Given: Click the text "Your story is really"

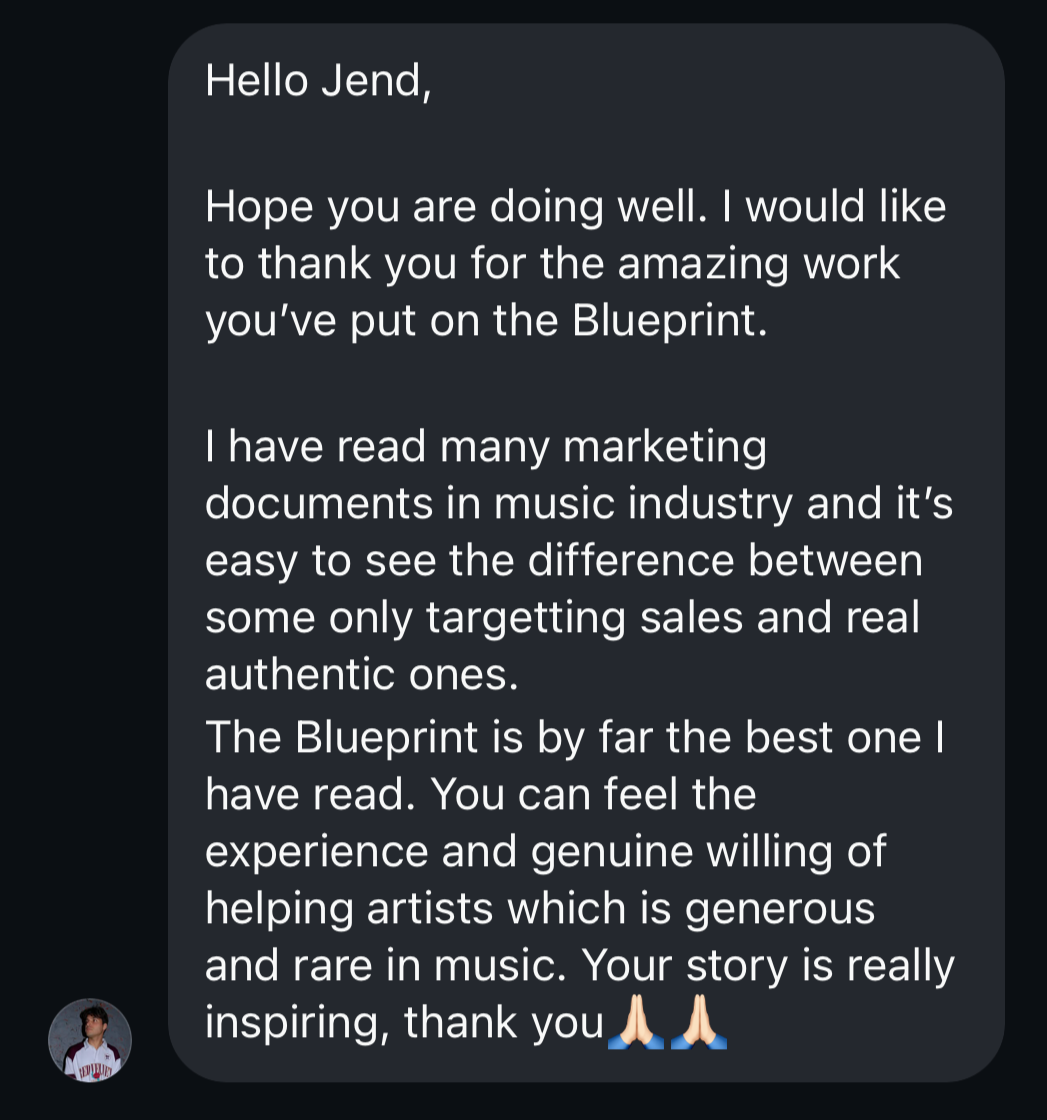Looking at the screenshot, I should click(x=769, y=966).
